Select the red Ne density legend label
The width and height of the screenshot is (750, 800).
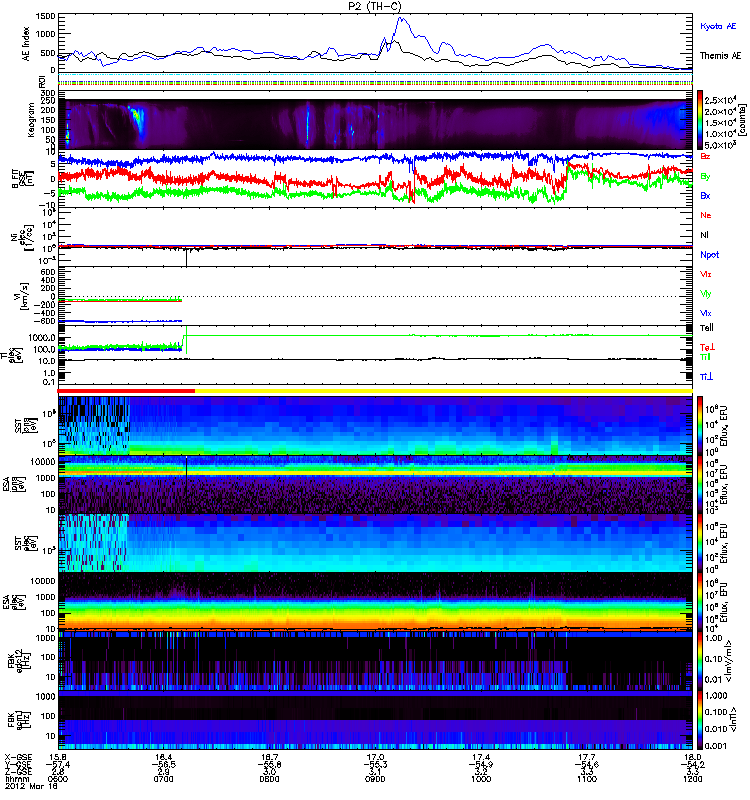[x=705, y=215]
